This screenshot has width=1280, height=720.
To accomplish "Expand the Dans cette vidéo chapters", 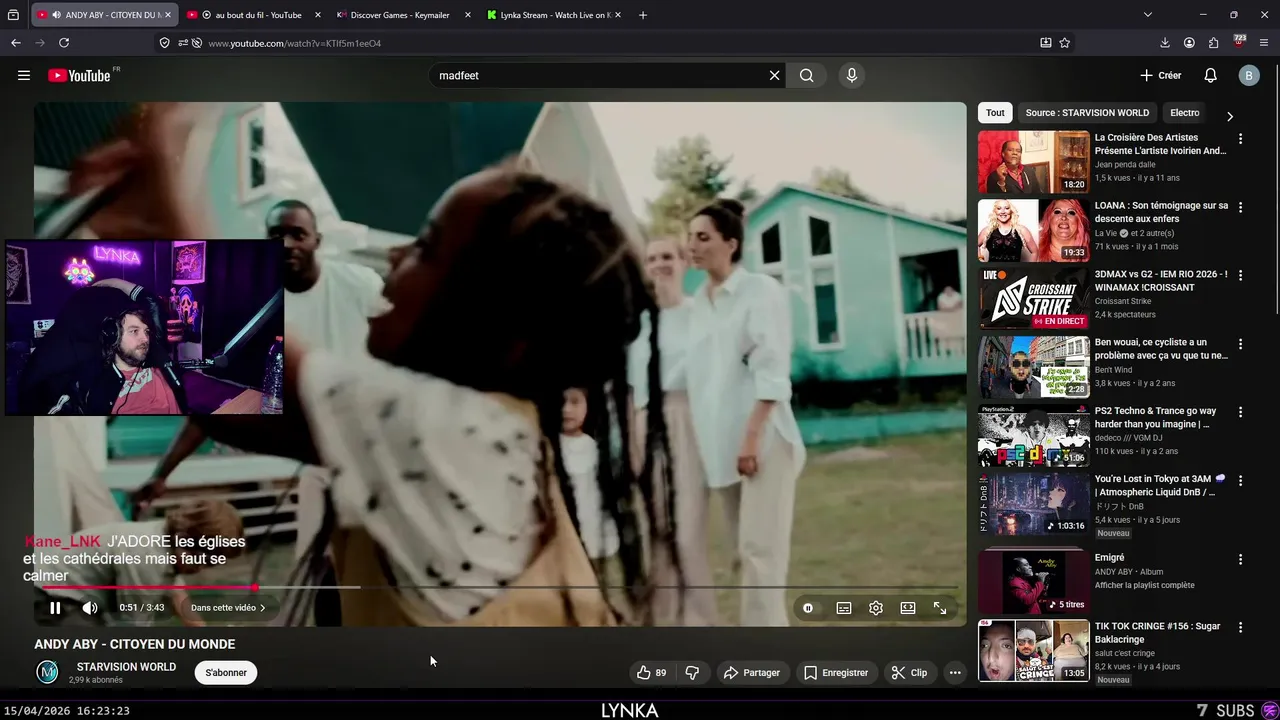I will 228,607.
